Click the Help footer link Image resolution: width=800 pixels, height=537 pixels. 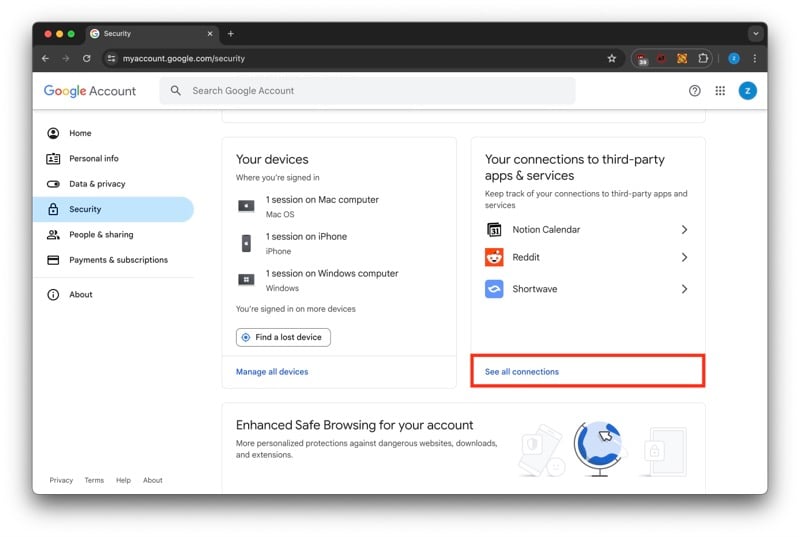(x=123, y=480)
